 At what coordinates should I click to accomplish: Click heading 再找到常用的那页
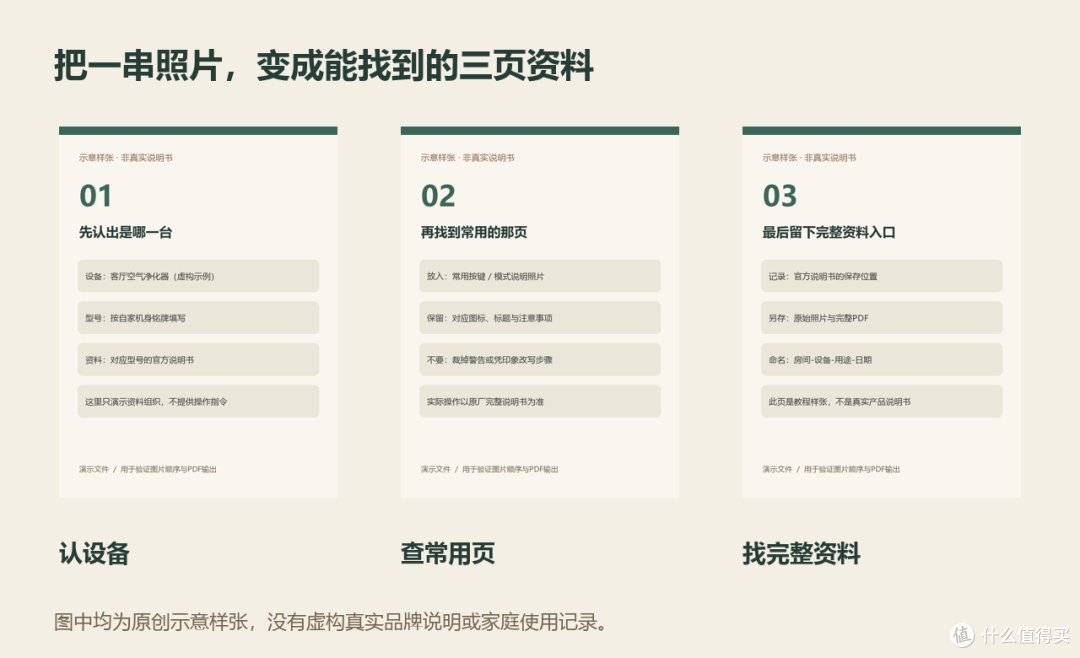pos(474,232)
